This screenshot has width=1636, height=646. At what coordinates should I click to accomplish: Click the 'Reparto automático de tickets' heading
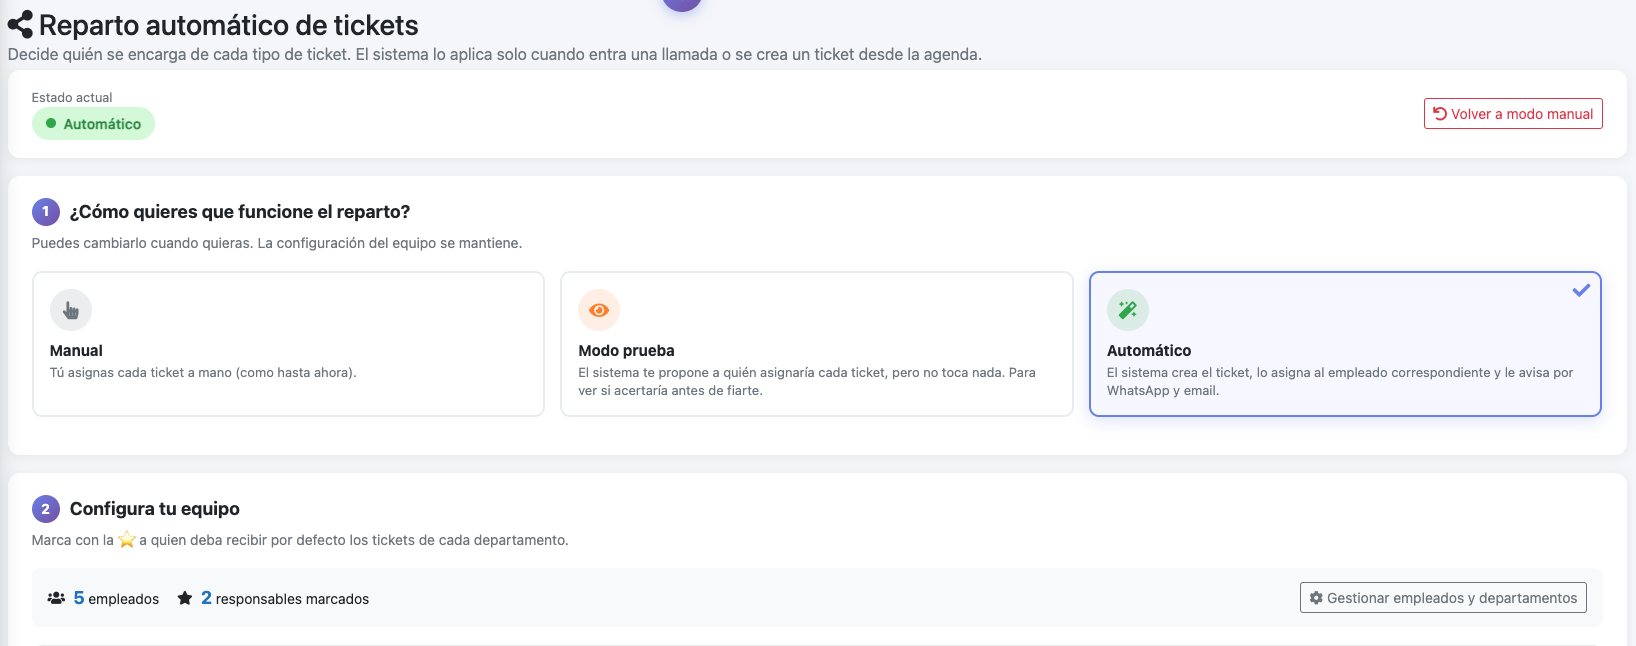point(229,25)
